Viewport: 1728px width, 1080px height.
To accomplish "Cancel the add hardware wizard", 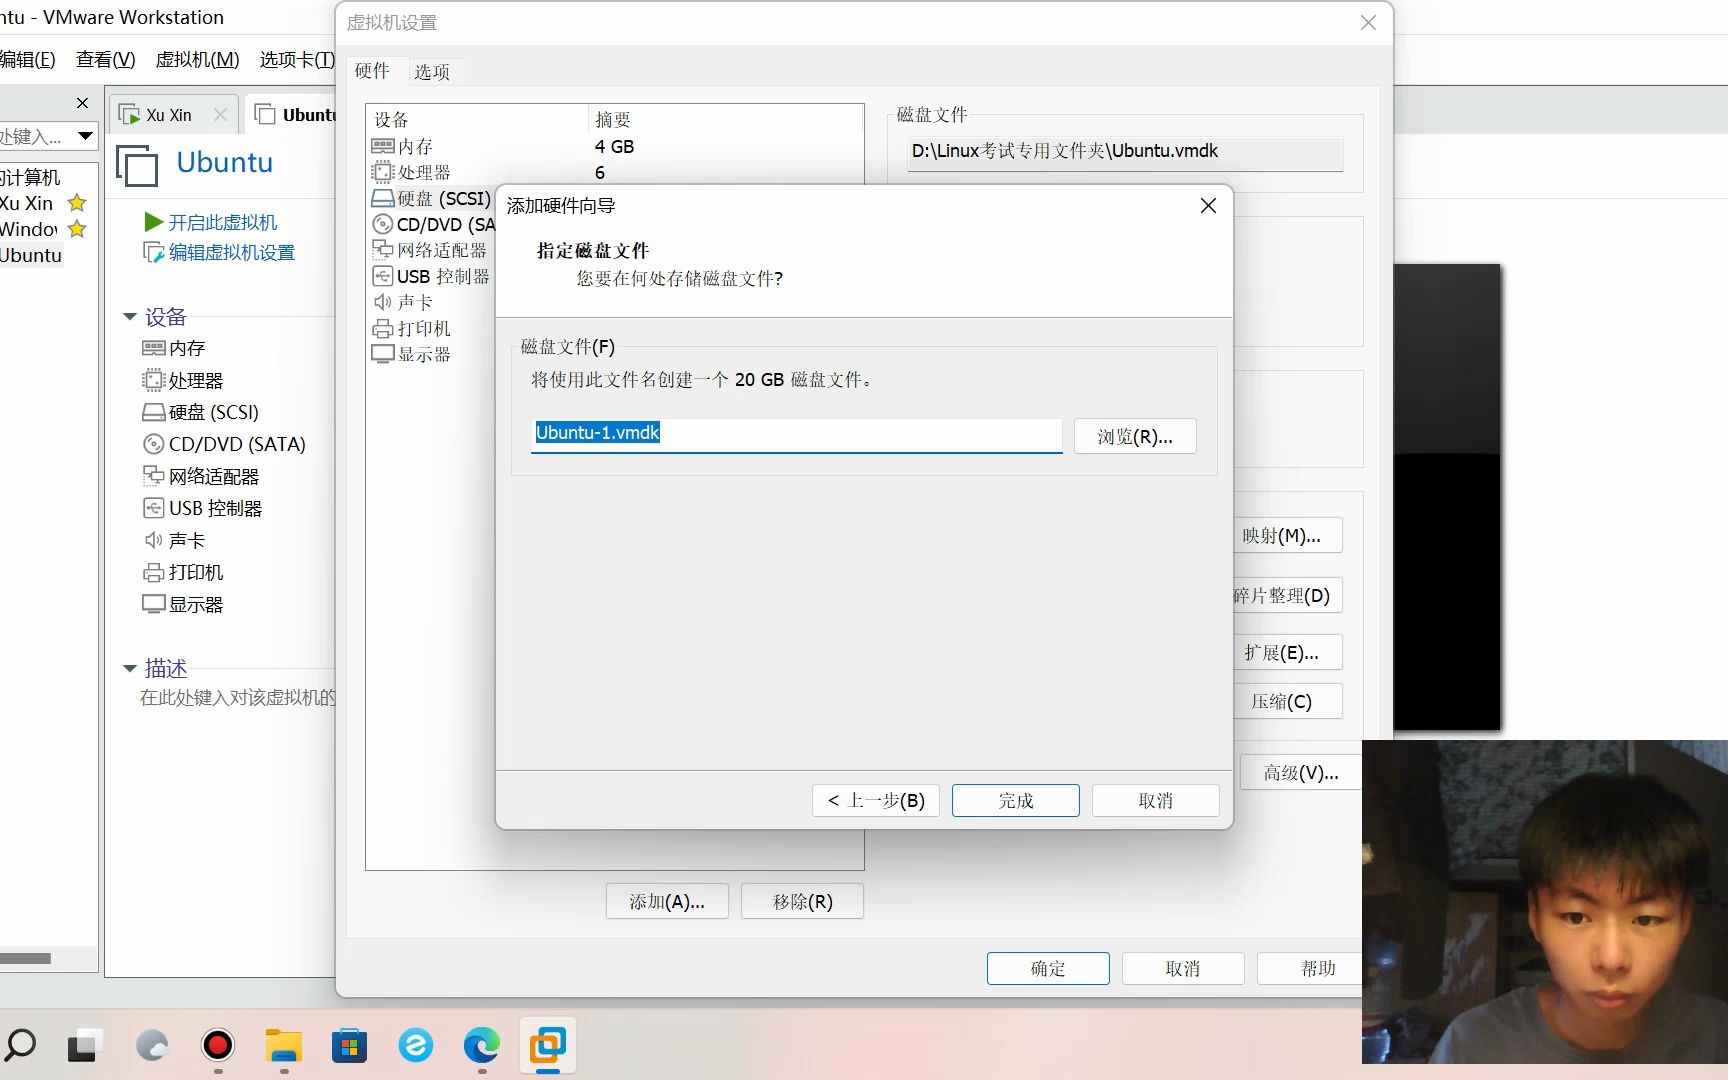I will [1155, 800].
